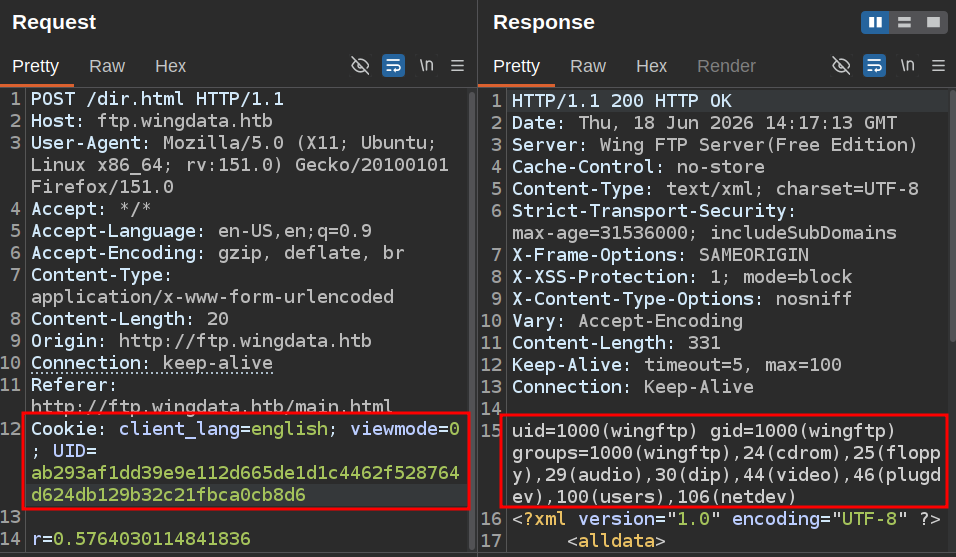956x557 pixels.
Task: Click the 'Cache-Control: no-store' header
Action: [x=638, y=166]
